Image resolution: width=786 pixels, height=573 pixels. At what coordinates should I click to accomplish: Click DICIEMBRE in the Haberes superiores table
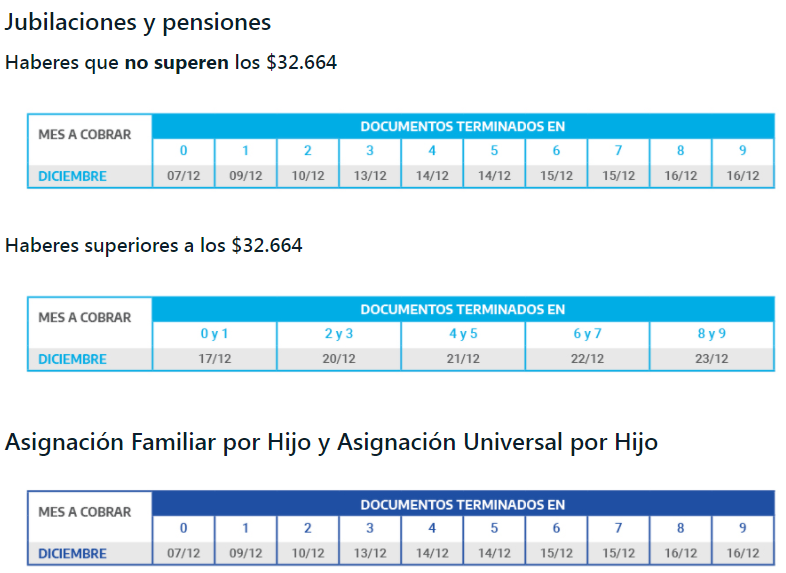(72, 359)
